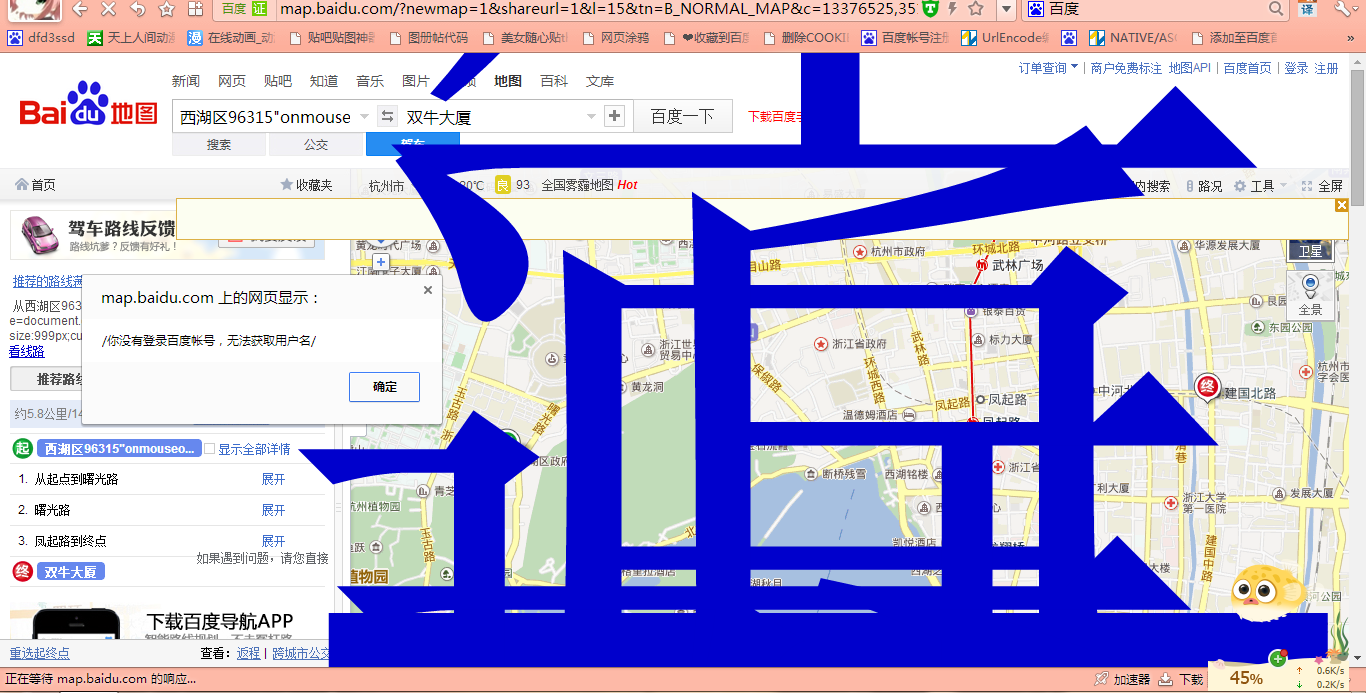
Task: Open 全国雾霾地图 haze map link
Action: [x=577, y=186]
